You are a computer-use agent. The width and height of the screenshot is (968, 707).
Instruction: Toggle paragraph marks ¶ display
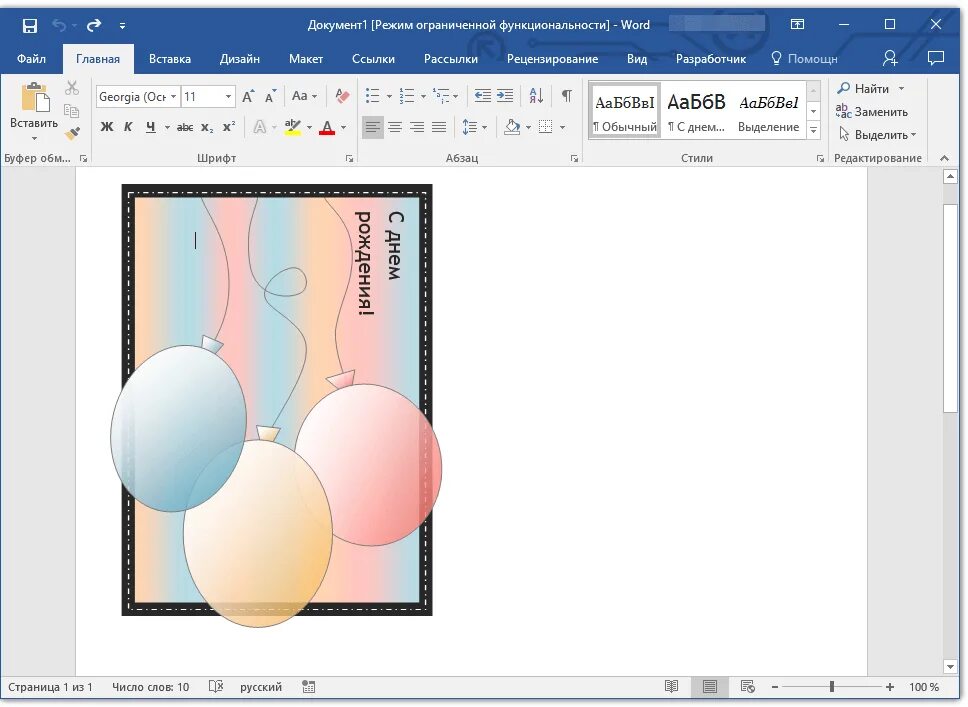[x=566, y=96]
